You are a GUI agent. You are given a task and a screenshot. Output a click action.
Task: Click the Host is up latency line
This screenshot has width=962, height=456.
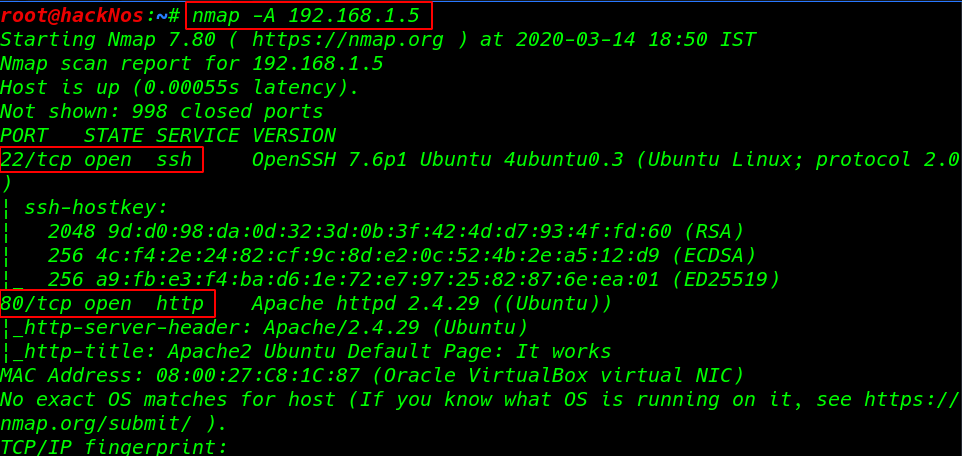point(180,88)
